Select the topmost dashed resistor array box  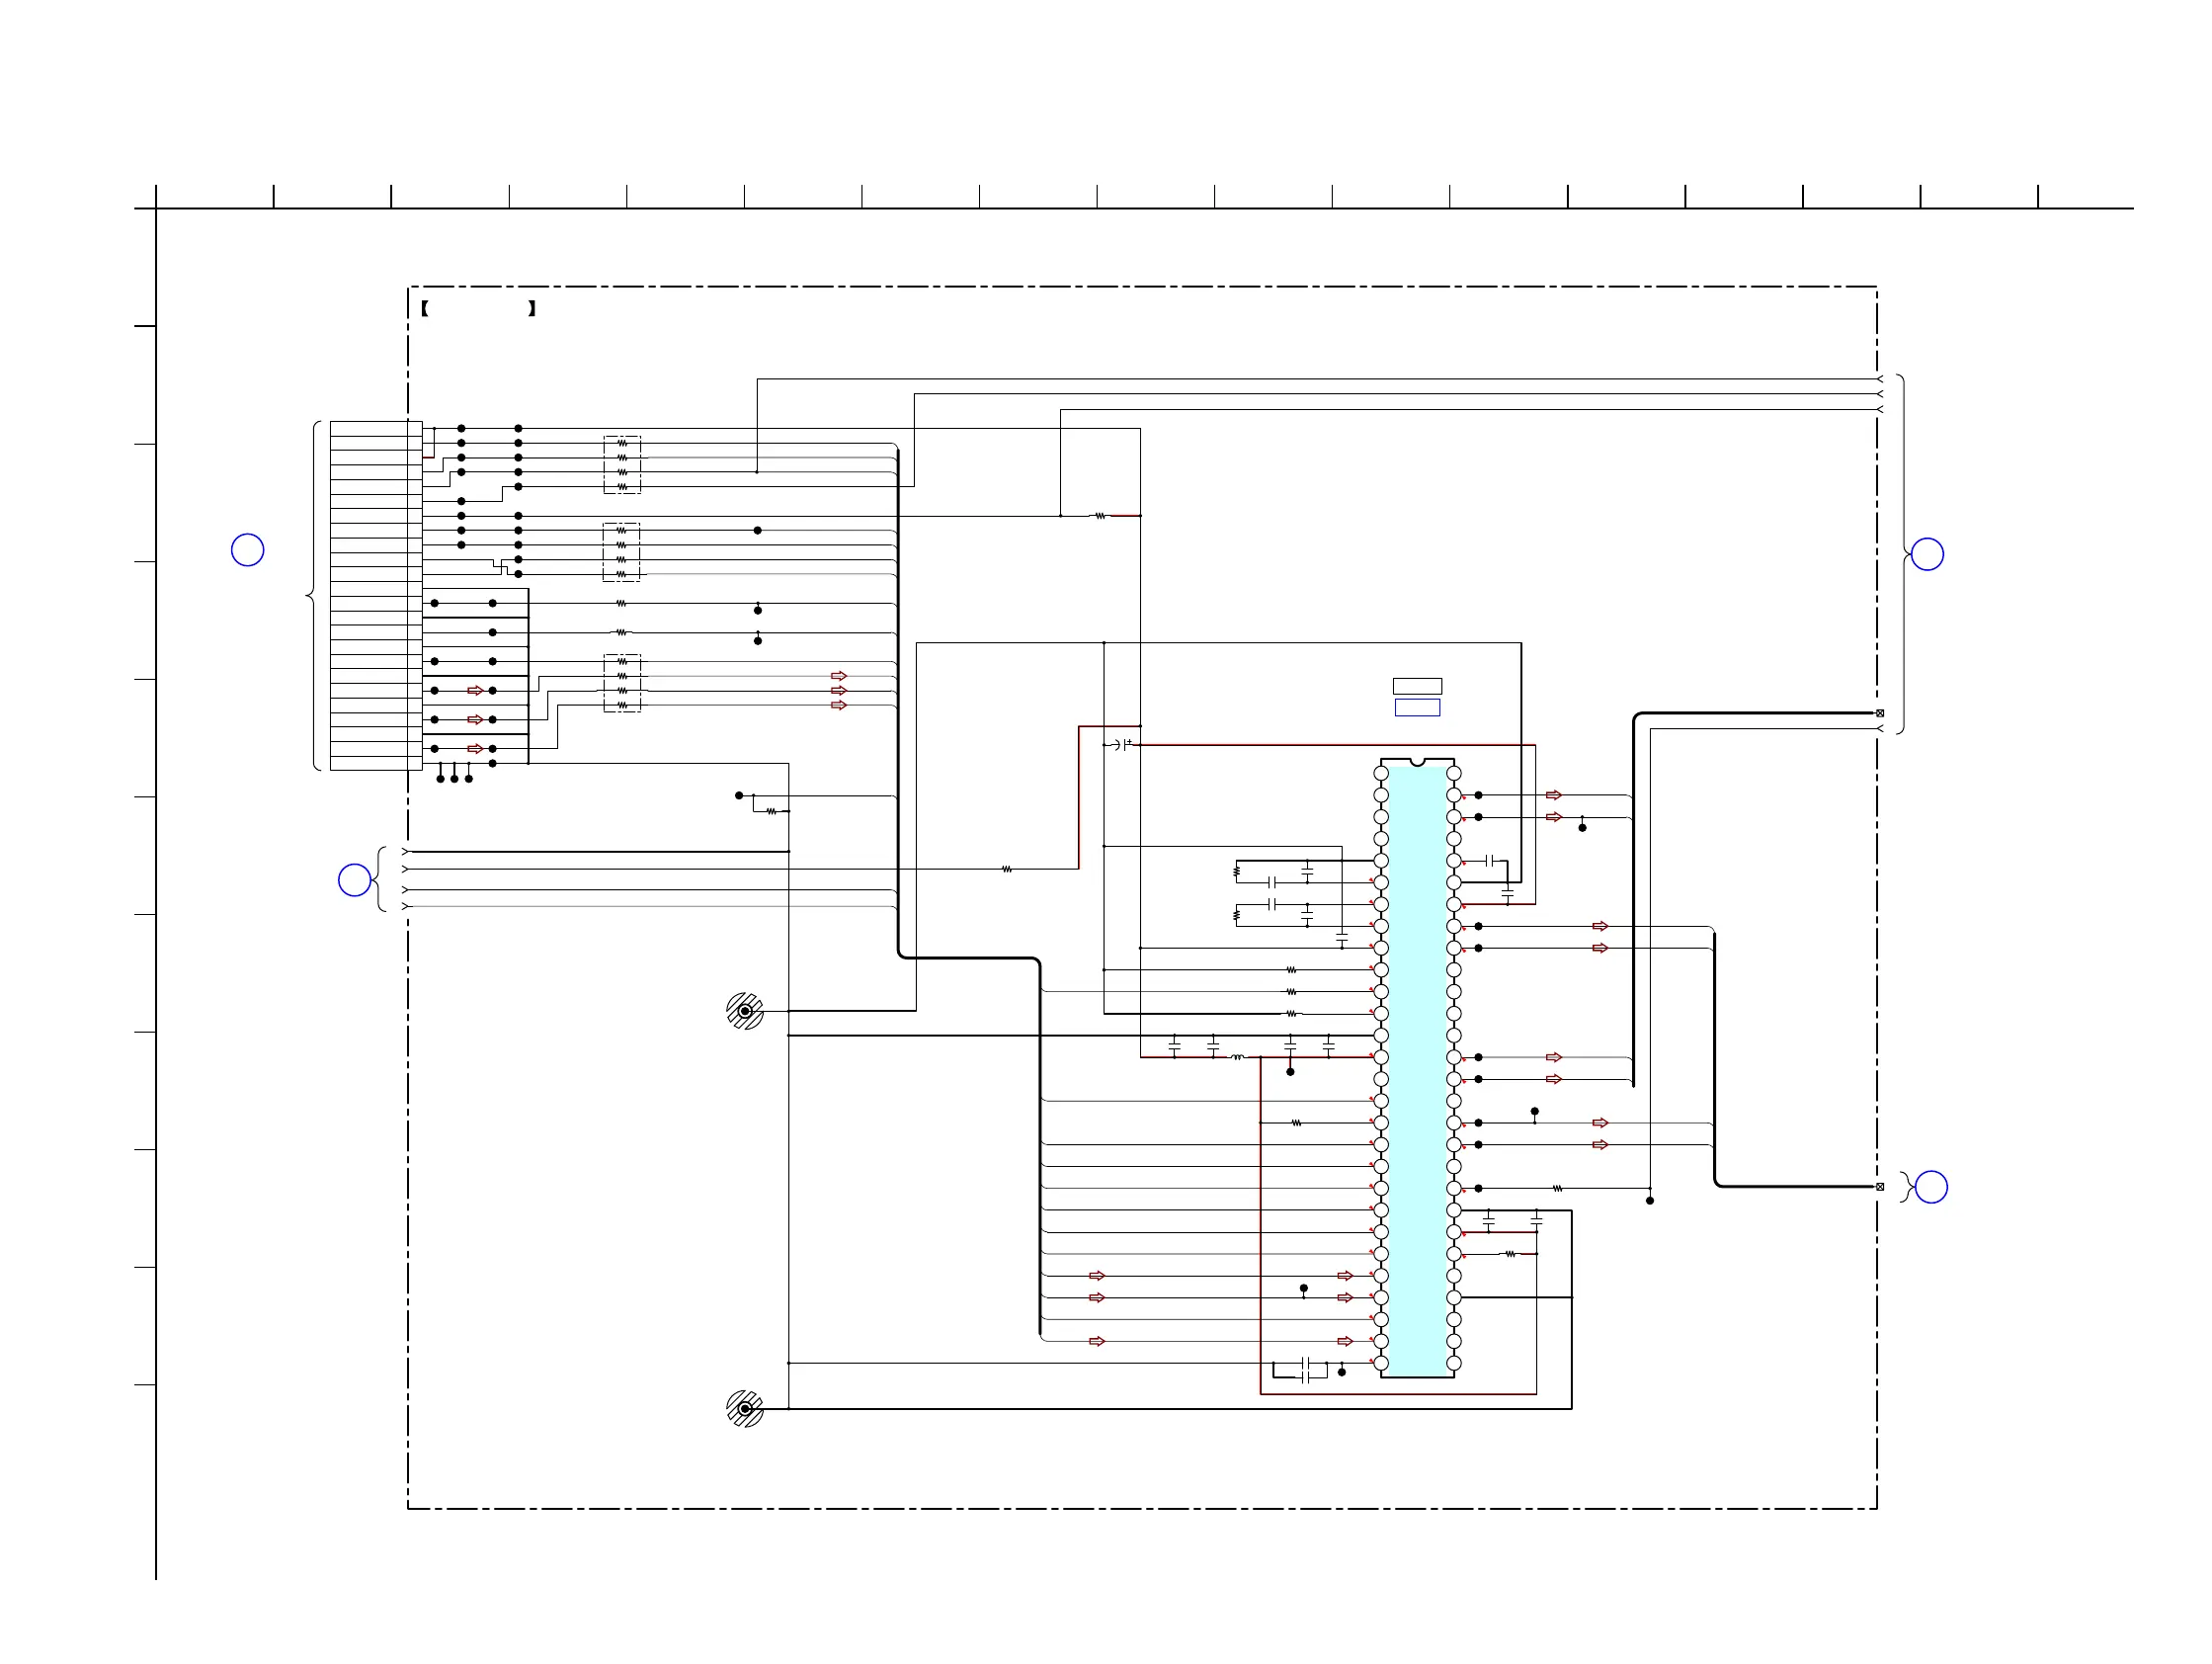click(x=622, y=465)
